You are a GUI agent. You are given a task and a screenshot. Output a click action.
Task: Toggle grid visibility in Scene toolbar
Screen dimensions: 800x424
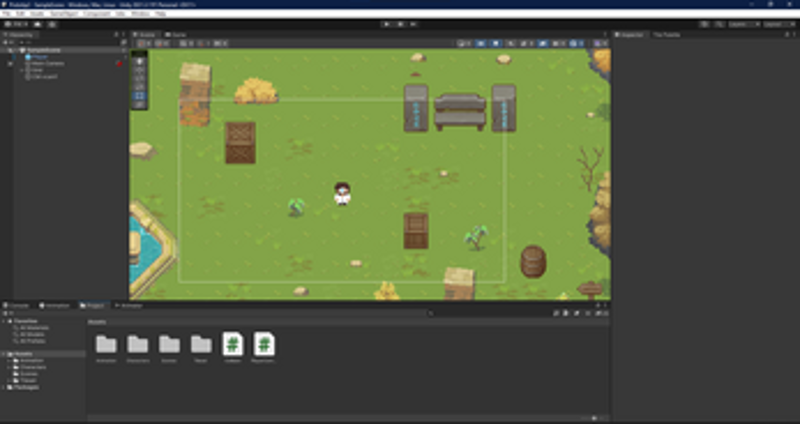[x=184, y=43]
